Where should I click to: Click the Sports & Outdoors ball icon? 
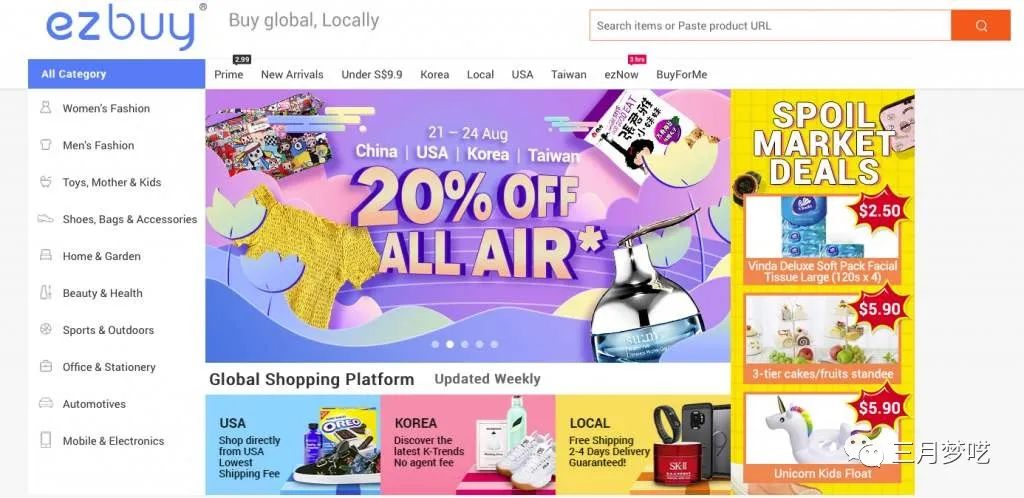pos(45,330)
